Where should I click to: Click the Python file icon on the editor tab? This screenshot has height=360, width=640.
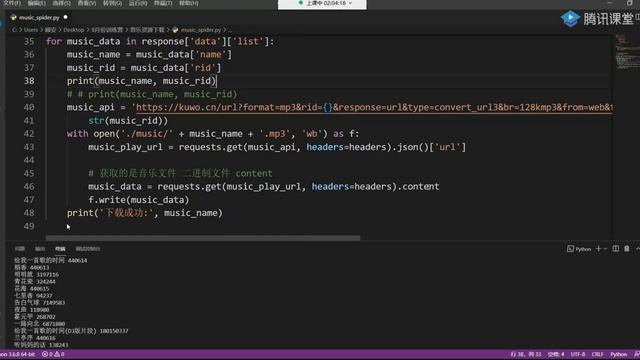pos(13,18)
